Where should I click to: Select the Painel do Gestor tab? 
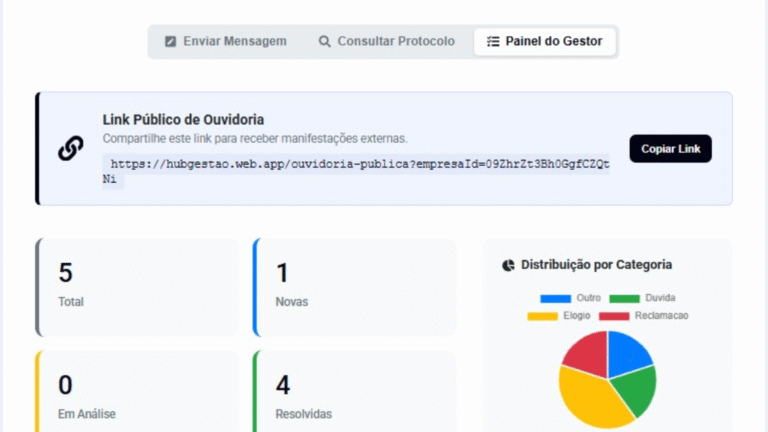[x=544, y=42]
